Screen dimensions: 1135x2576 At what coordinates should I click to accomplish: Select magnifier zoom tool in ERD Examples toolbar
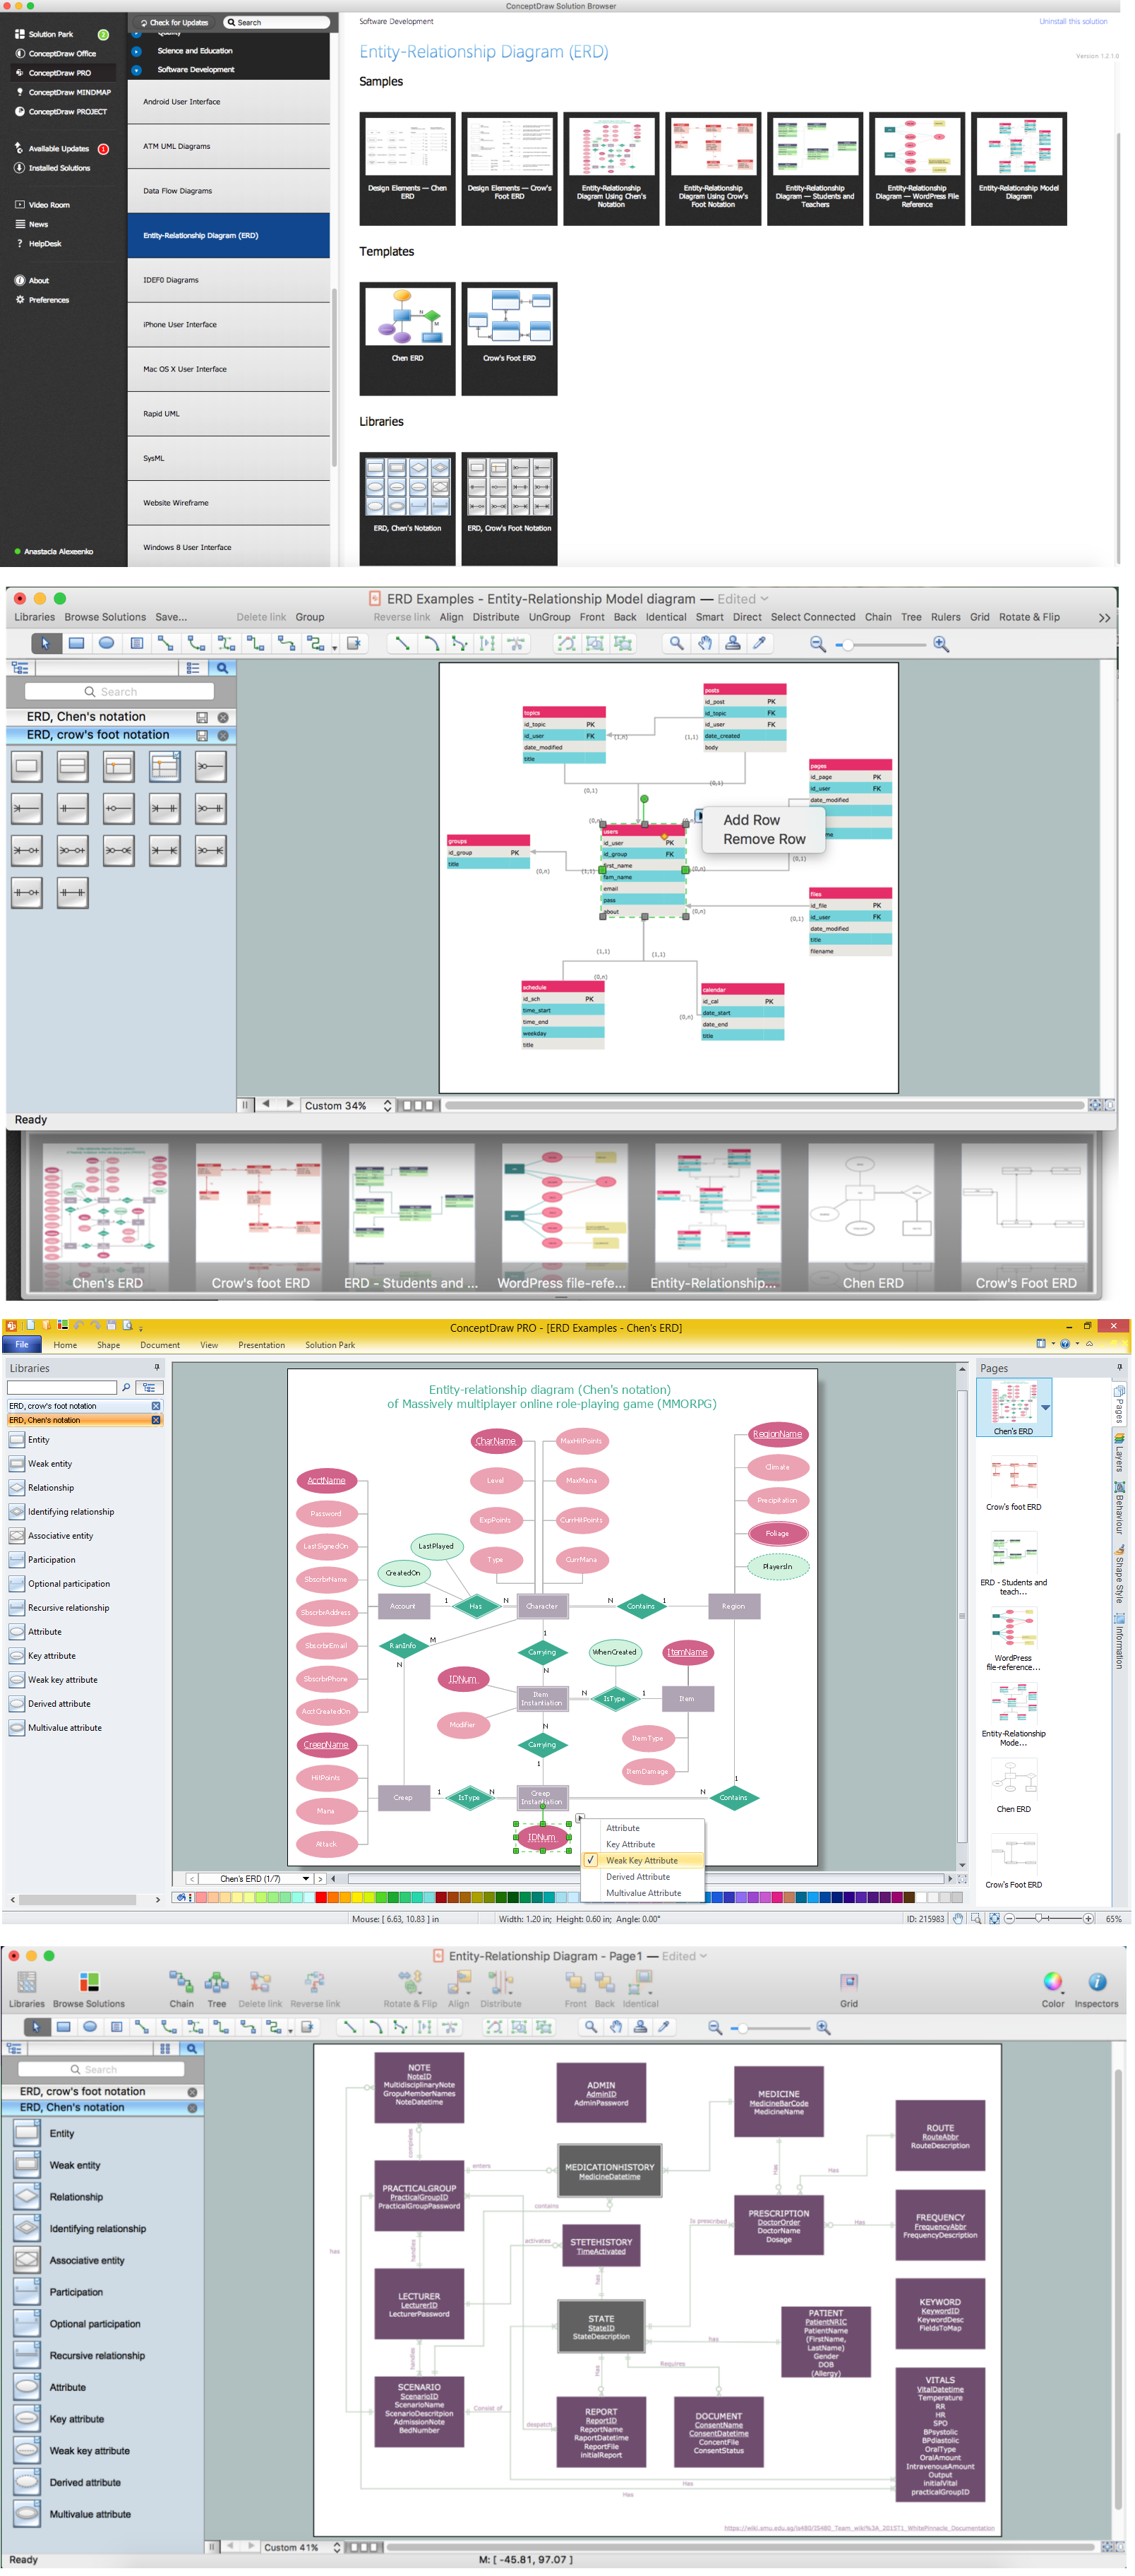677,643
